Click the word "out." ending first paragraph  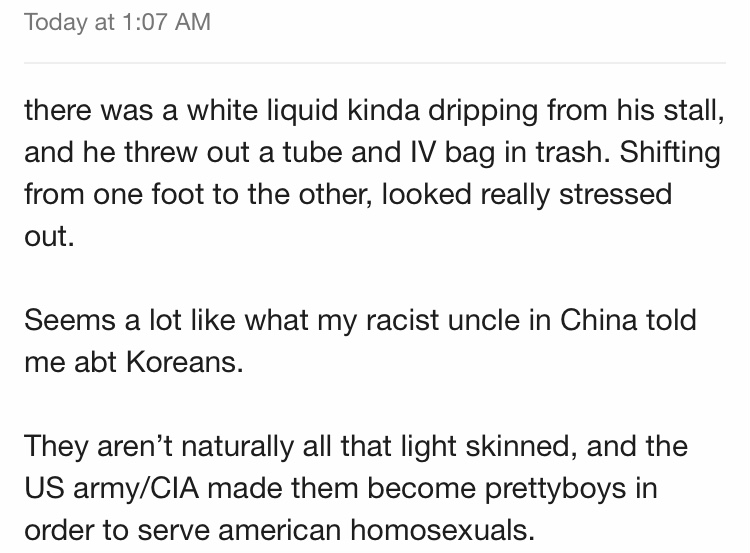[x=49, y=236]
